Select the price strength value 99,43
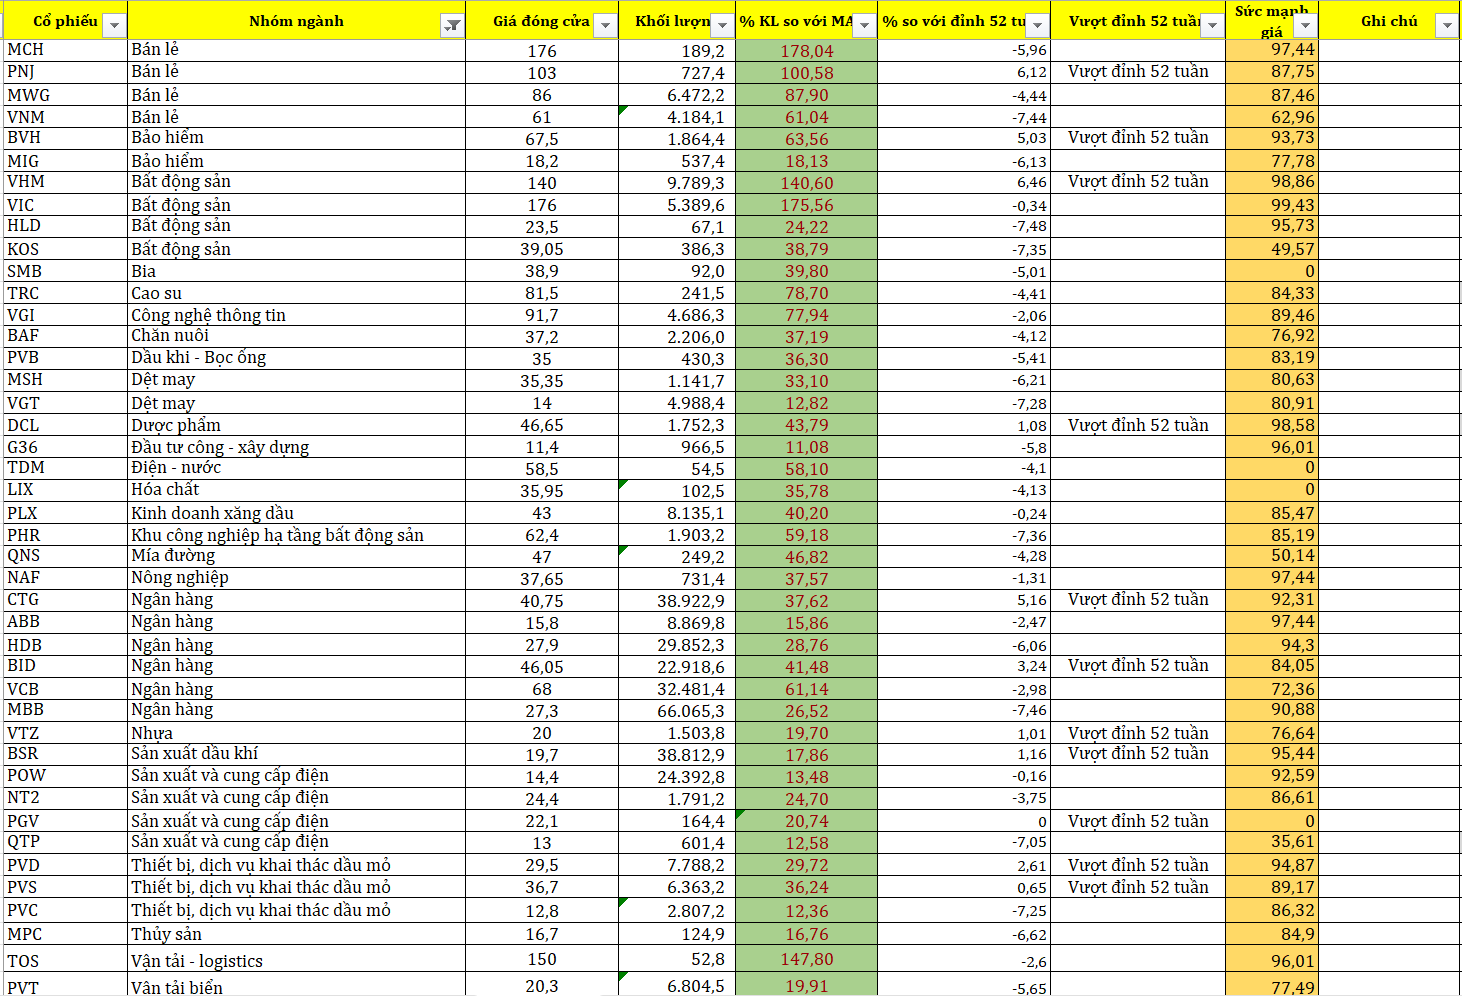Screen dimensions: 1462x996 (1272, 205)
